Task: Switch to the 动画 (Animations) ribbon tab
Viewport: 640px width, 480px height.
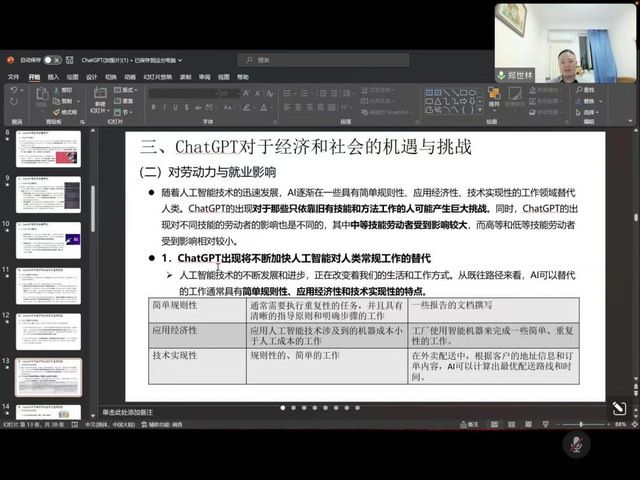Action: 130,77
